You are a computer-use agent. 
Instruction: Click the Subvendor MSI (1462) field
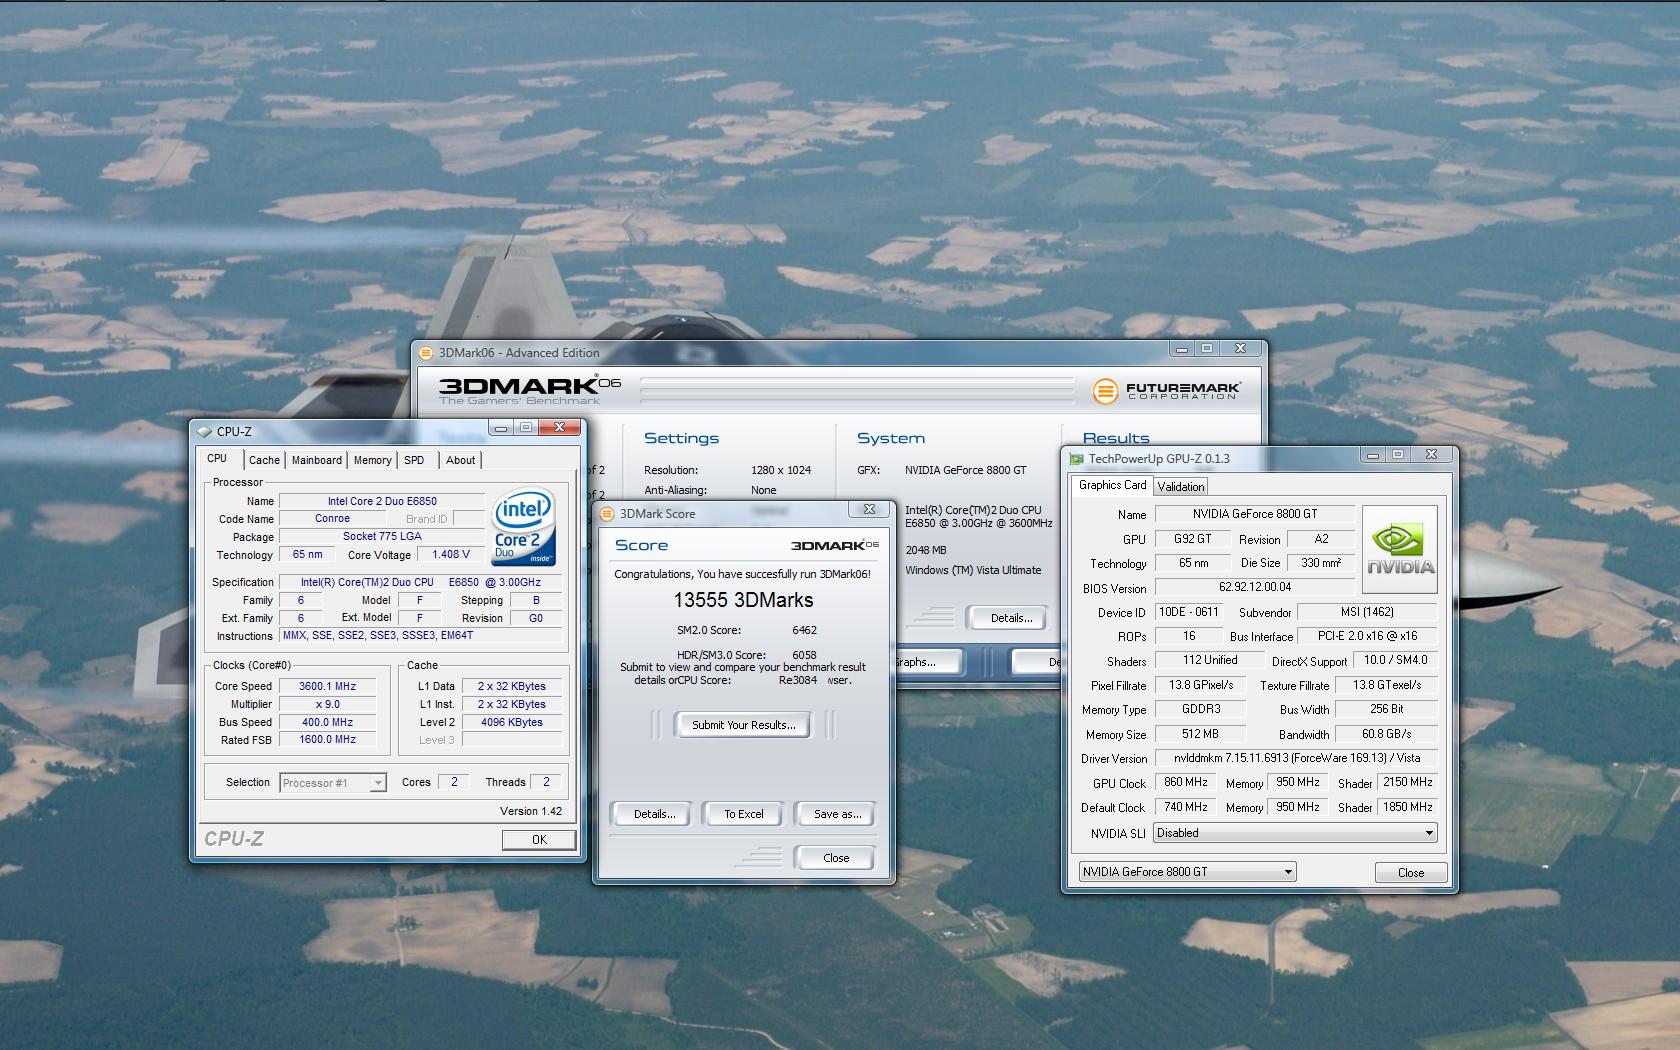(1367, 612)
